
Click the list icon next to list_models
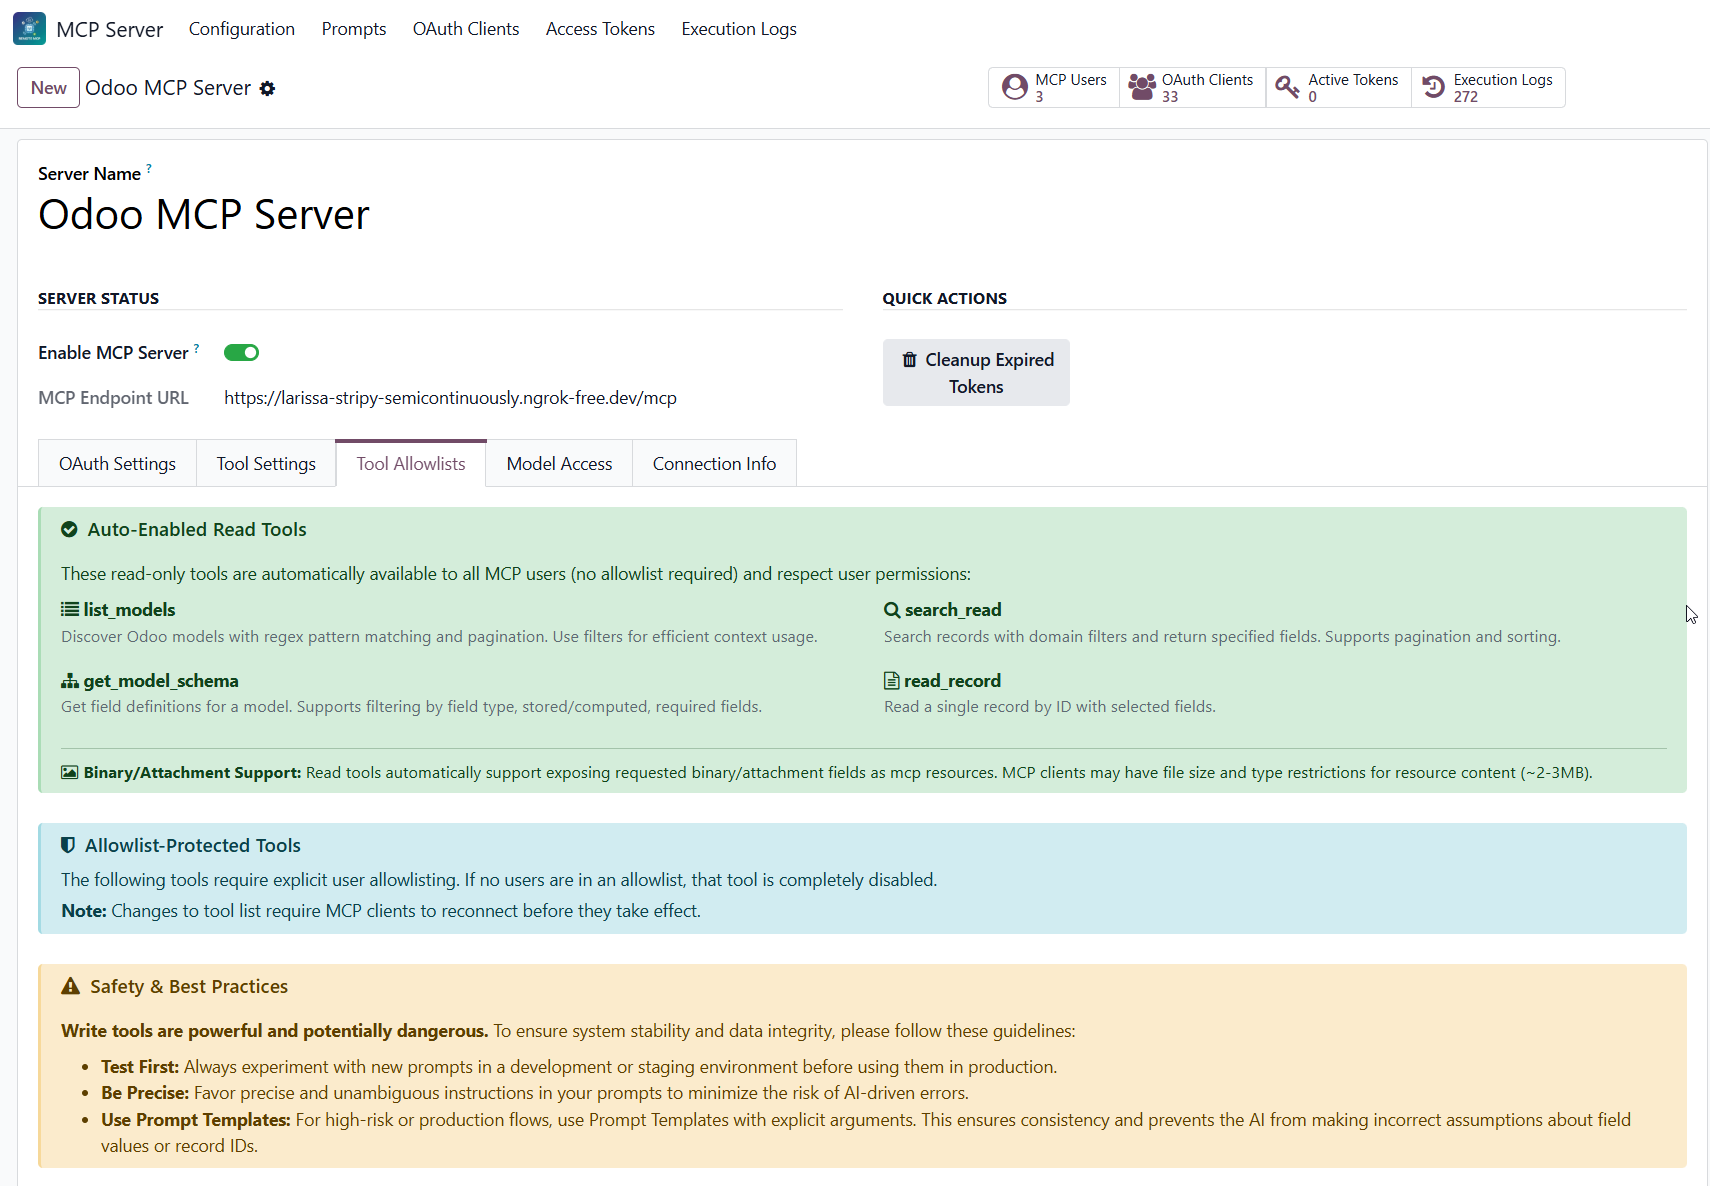point(70,609)
